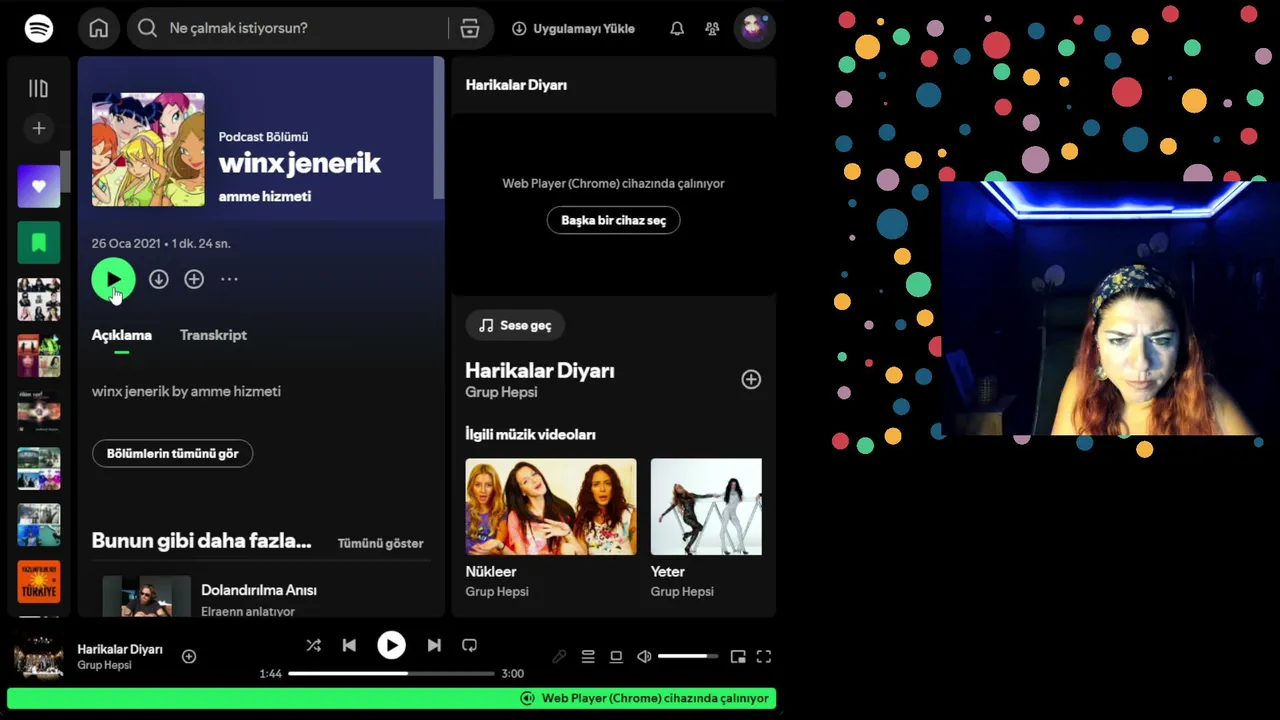Enter full screen mode
The height and width of the screenshot is (720, 1280).
coord(764,657)
